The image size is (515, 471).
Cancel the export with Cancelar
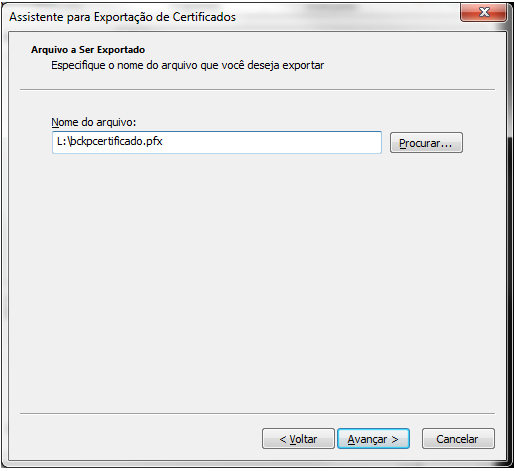pyautogui.click(x=458, y=439)
